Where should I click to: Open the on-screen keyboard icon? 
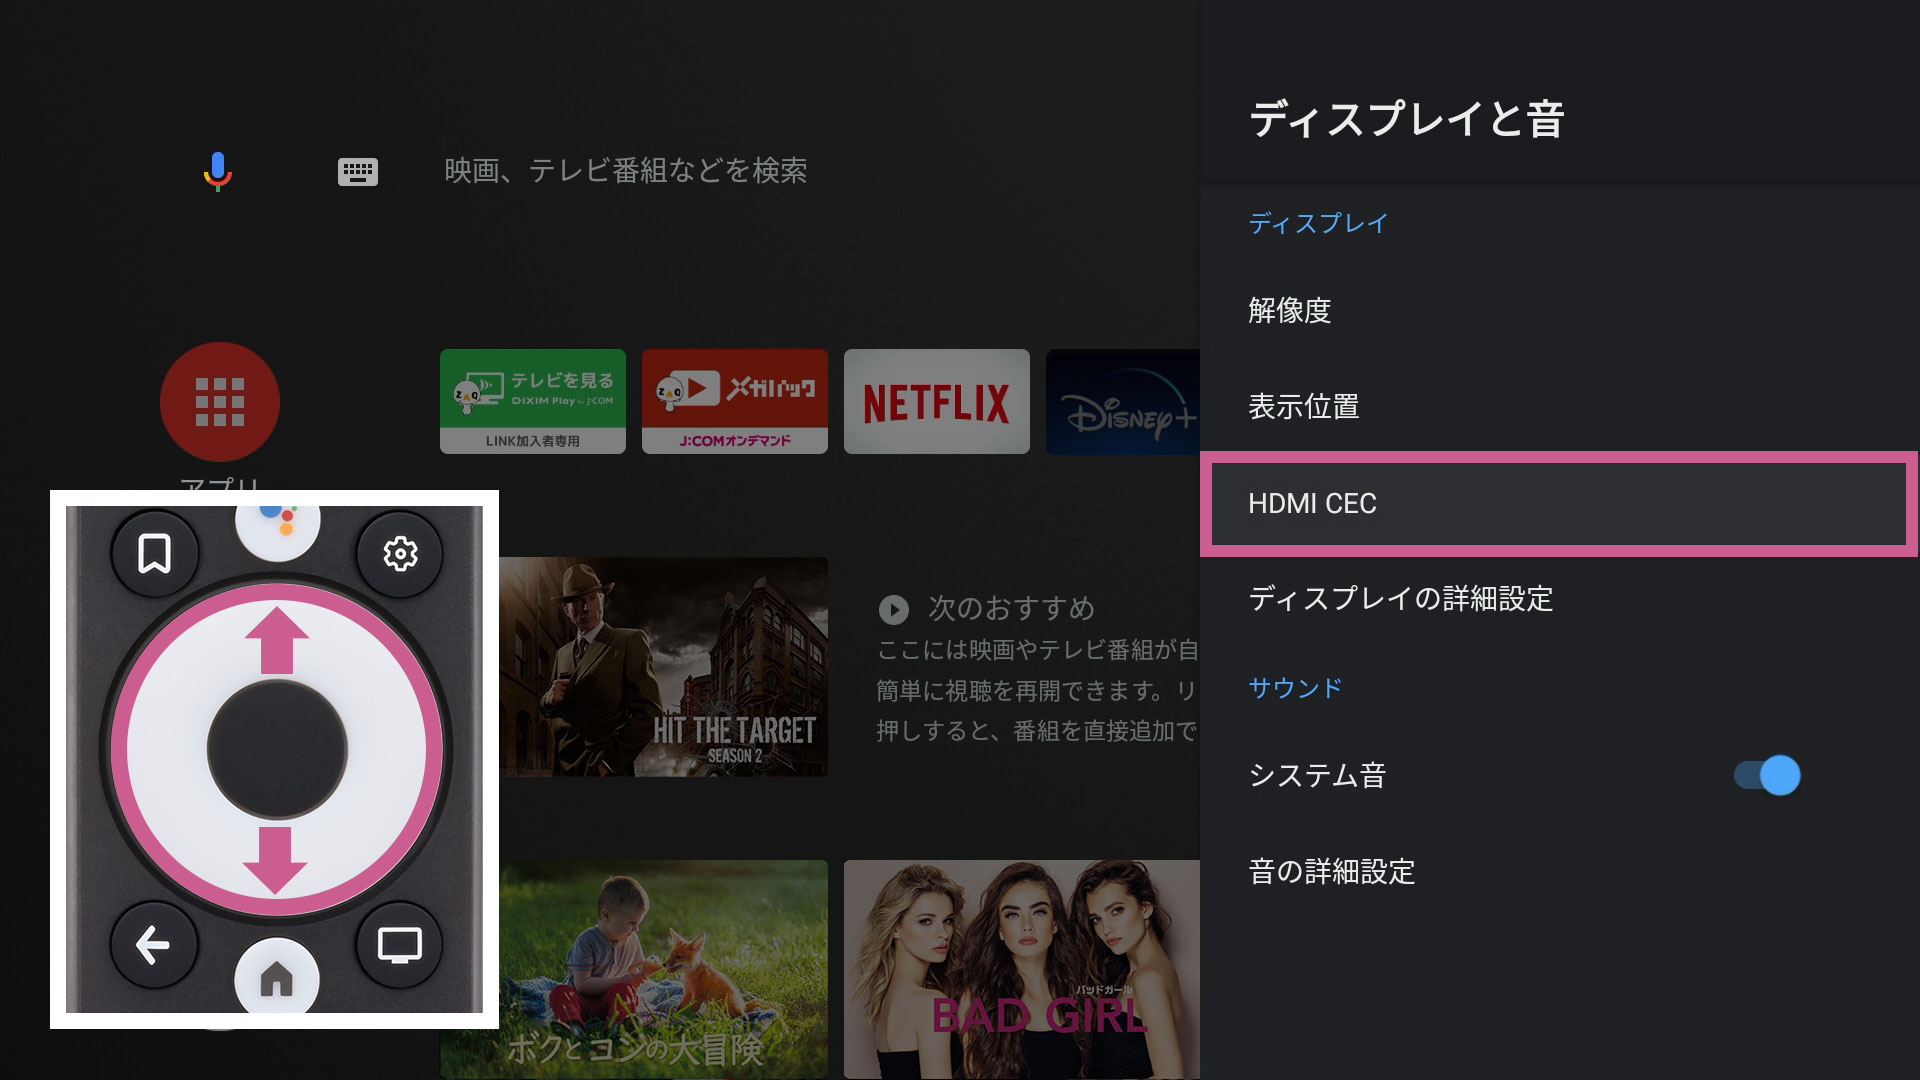[x=357, y=172]
